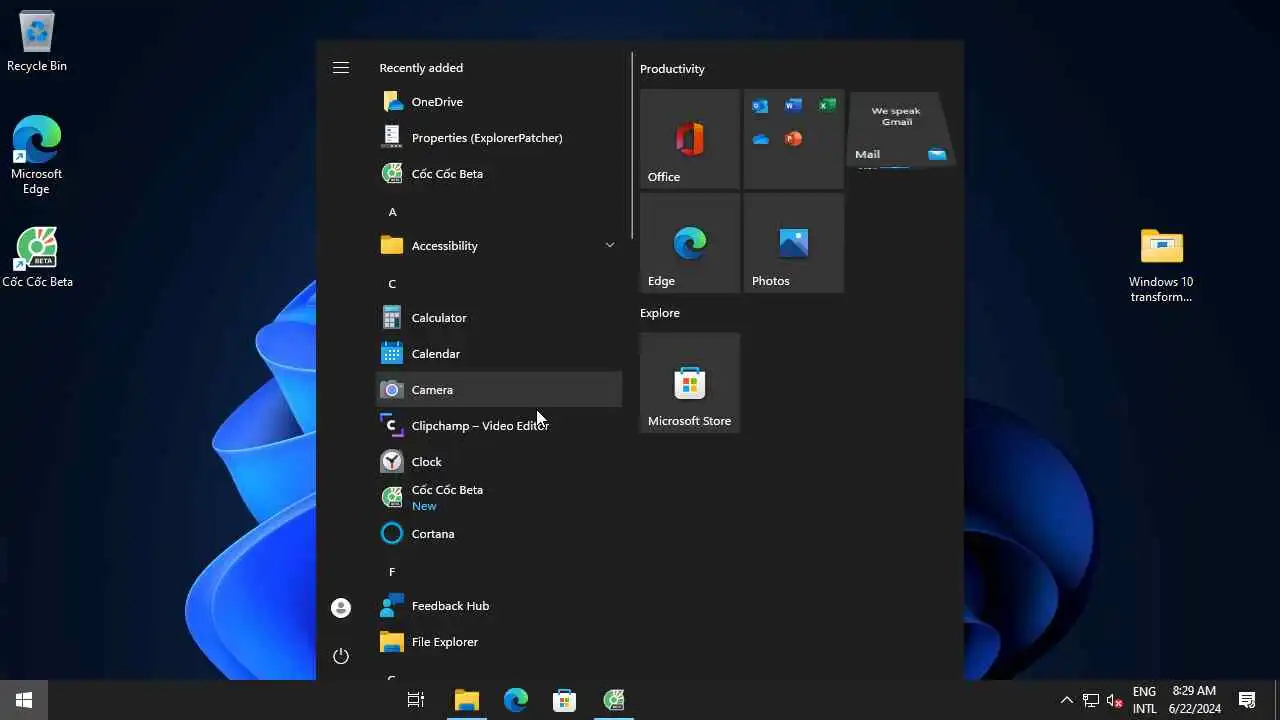This screenshot has width=1280, height=720.
Task: Open Clipchamp – Video Editor
Action: (499, 426)
